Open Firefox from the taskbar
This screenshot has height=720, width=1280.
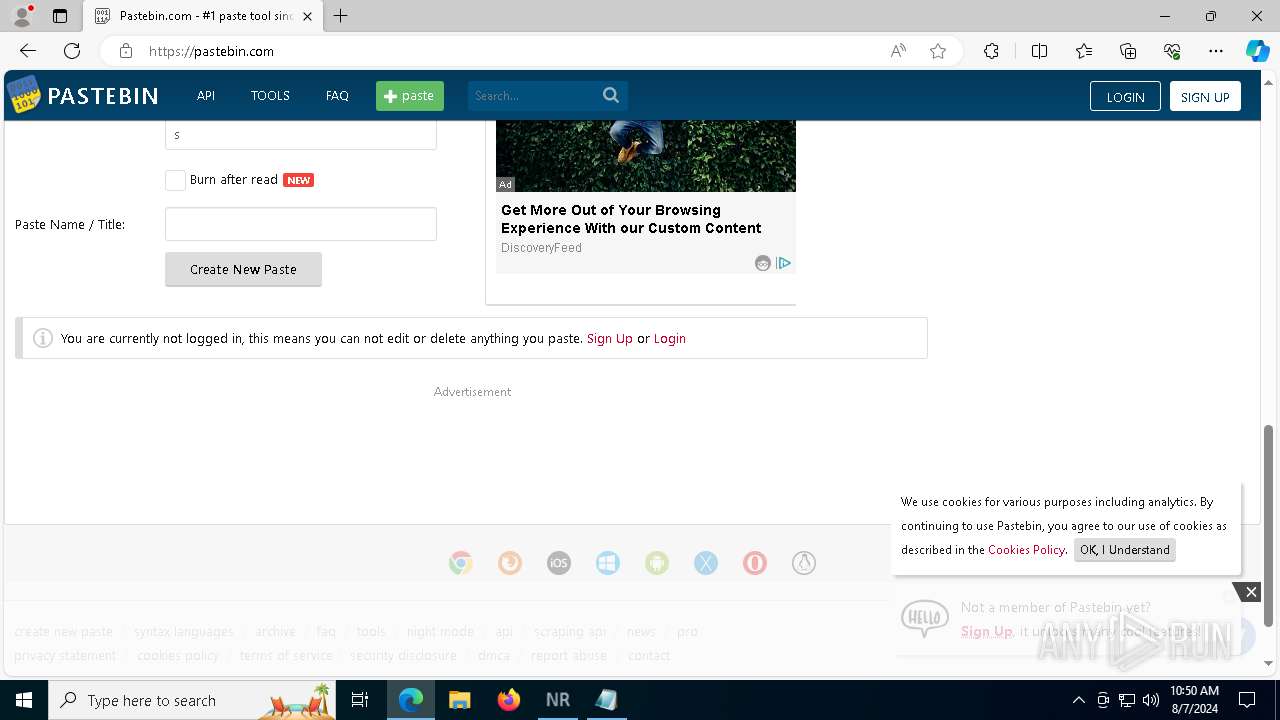(x=509, y=700)
